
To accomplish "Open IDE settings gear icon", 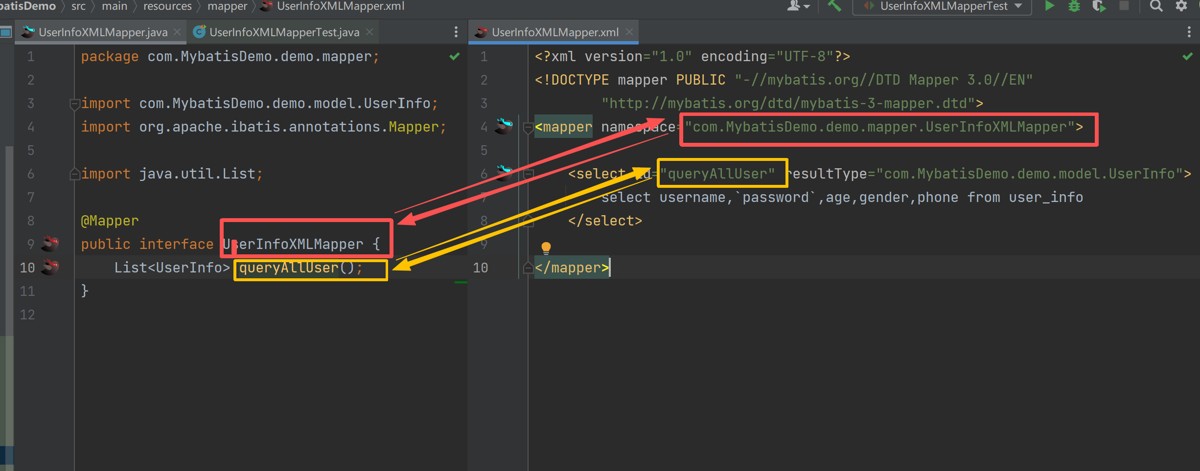I will point(1181,6).
